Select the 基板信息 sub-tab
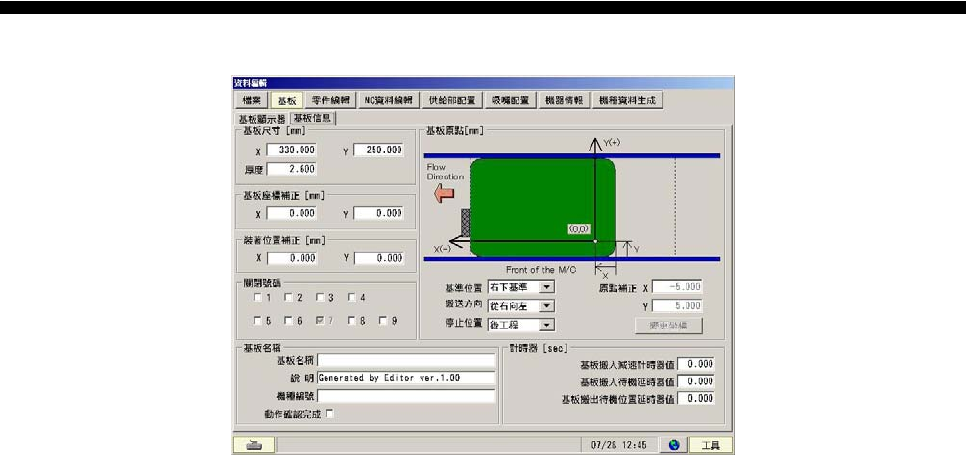 tap(312, 118)
